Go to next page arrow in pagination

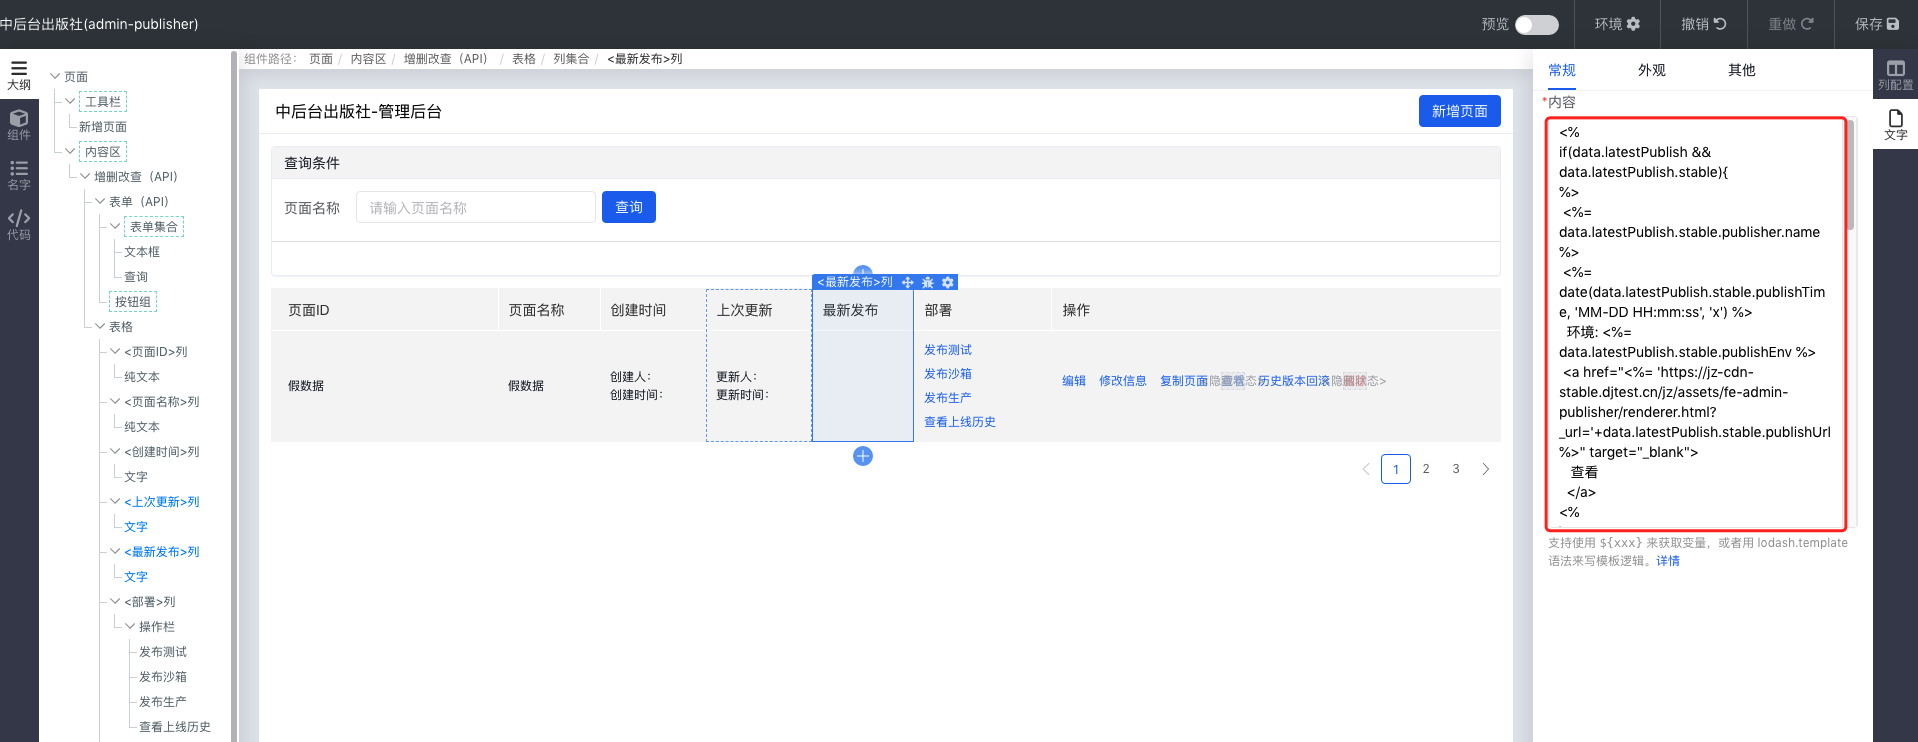[x=1486, y=469]
